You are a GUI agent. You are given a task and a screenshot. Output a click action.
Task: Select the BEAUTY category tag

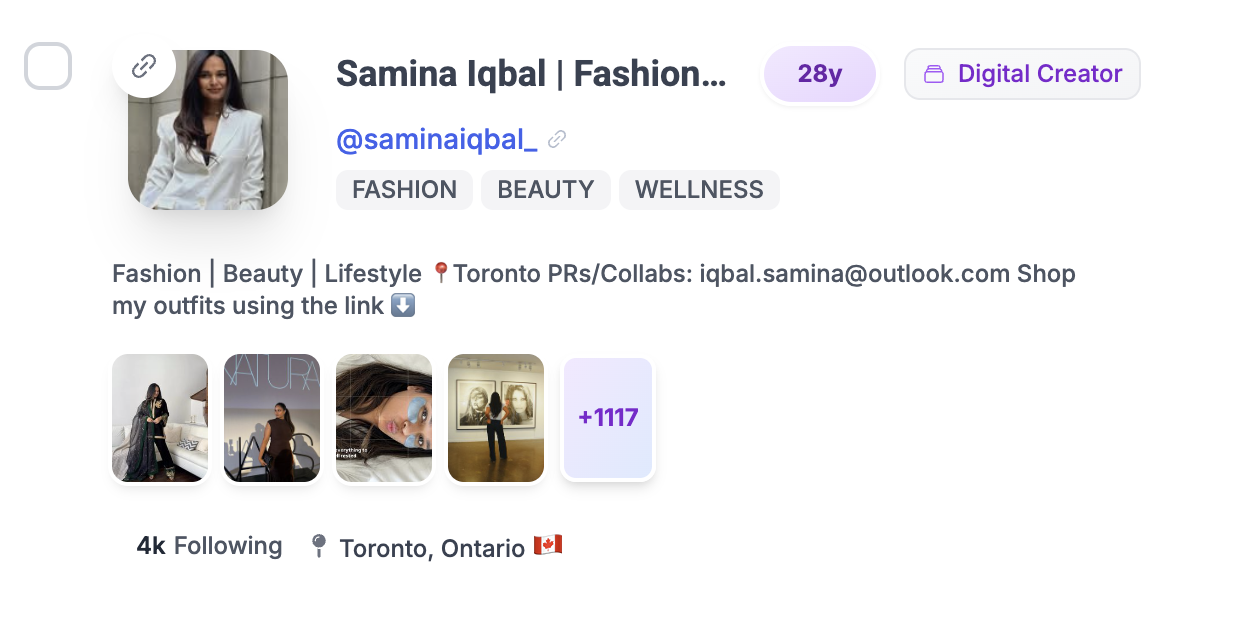[x=545, y=189]
